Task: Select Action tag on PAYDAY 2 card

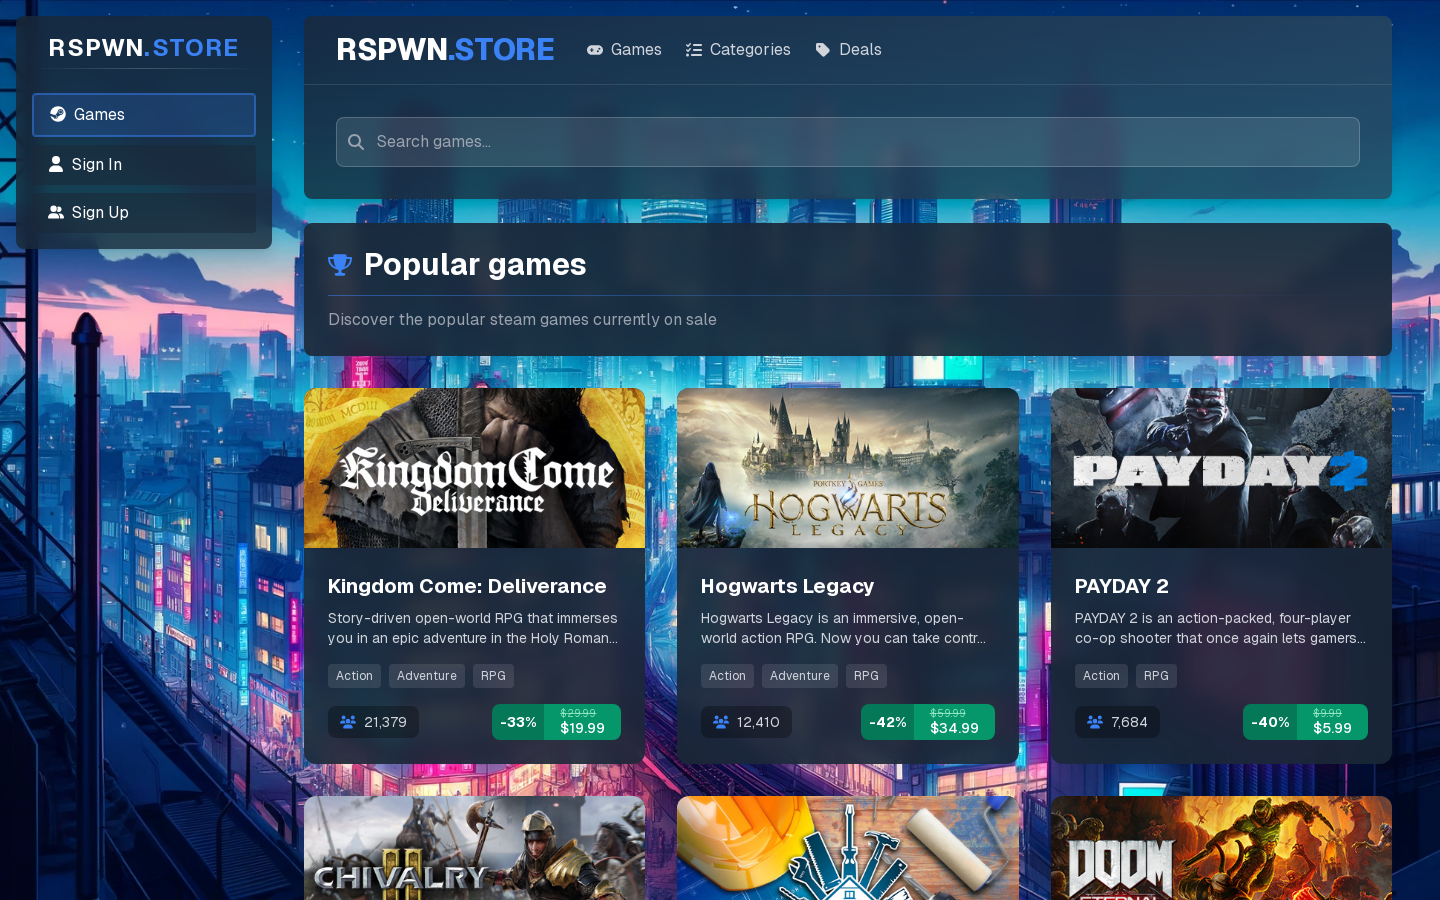Action: point(1101,676)
